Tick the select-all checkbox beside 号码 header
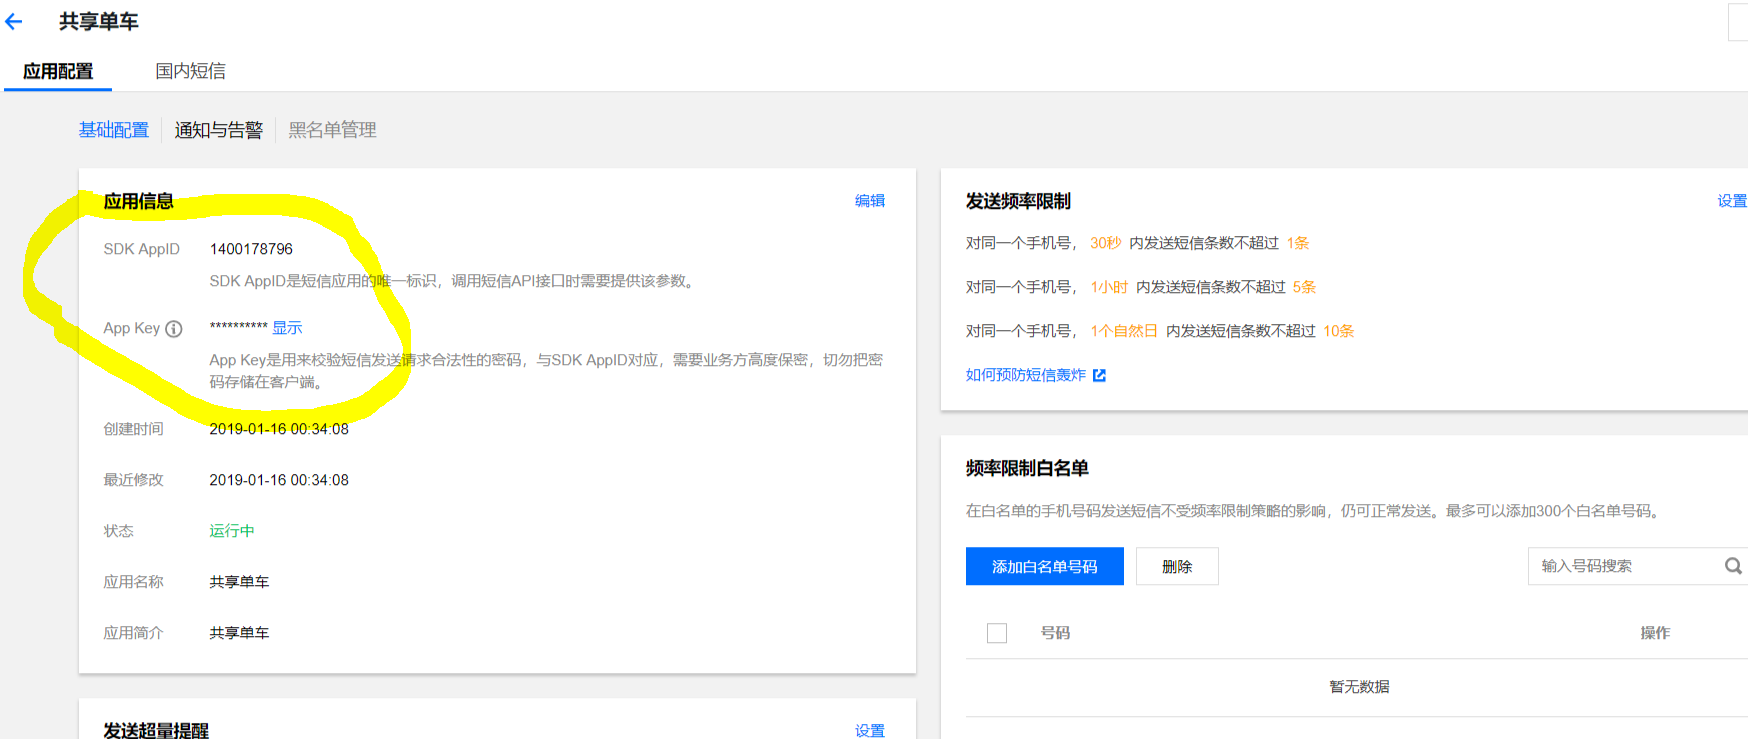The image size is (1748, 739). click(x=997, y=633)
